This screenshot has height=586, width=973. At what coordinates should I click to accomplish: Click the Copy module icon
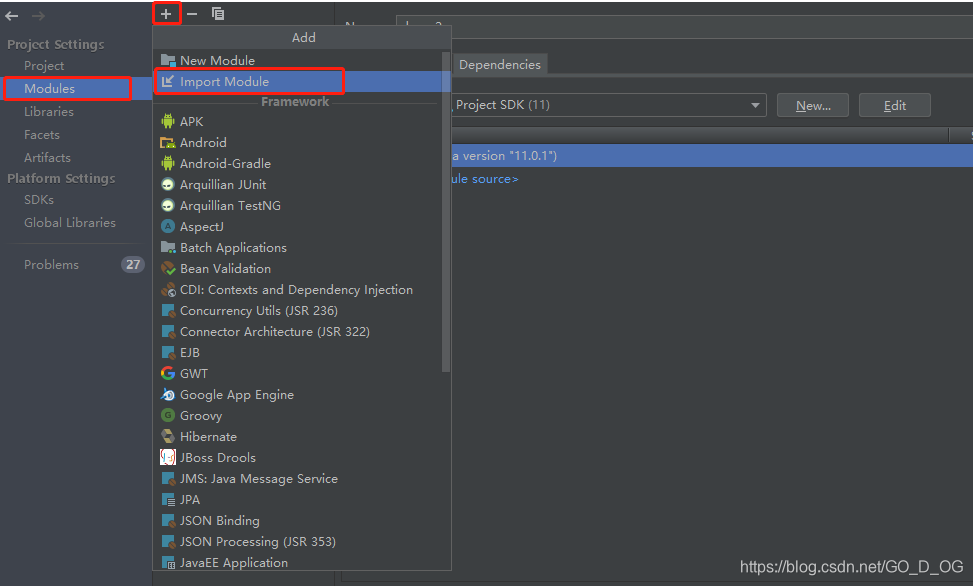(218, 13)
